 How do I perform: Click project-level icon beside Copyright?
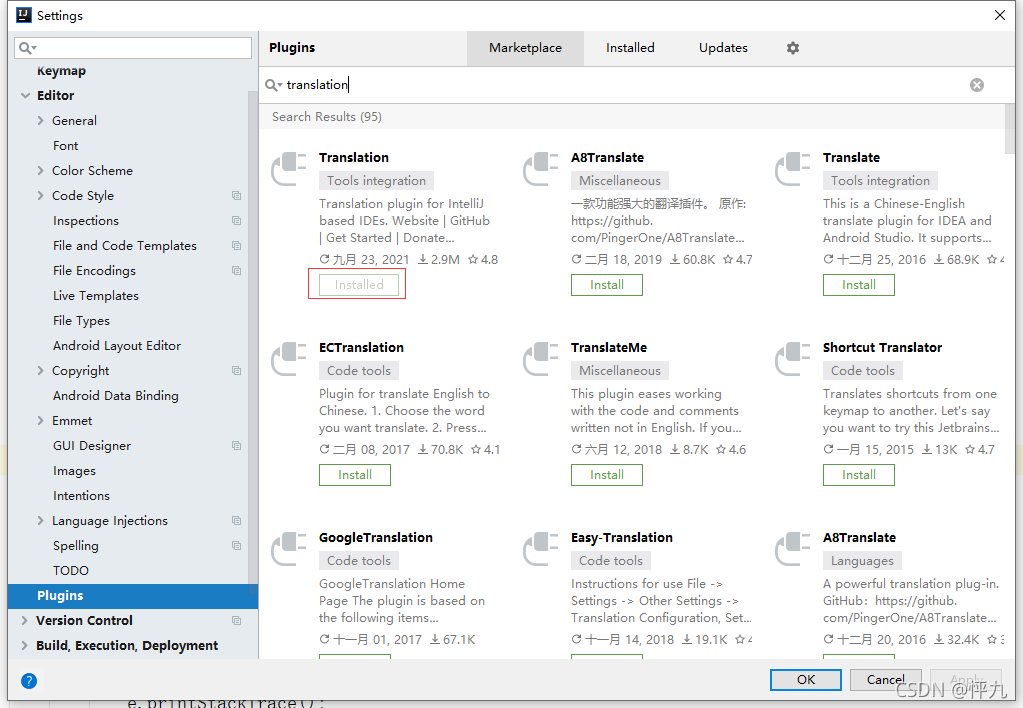236,371
